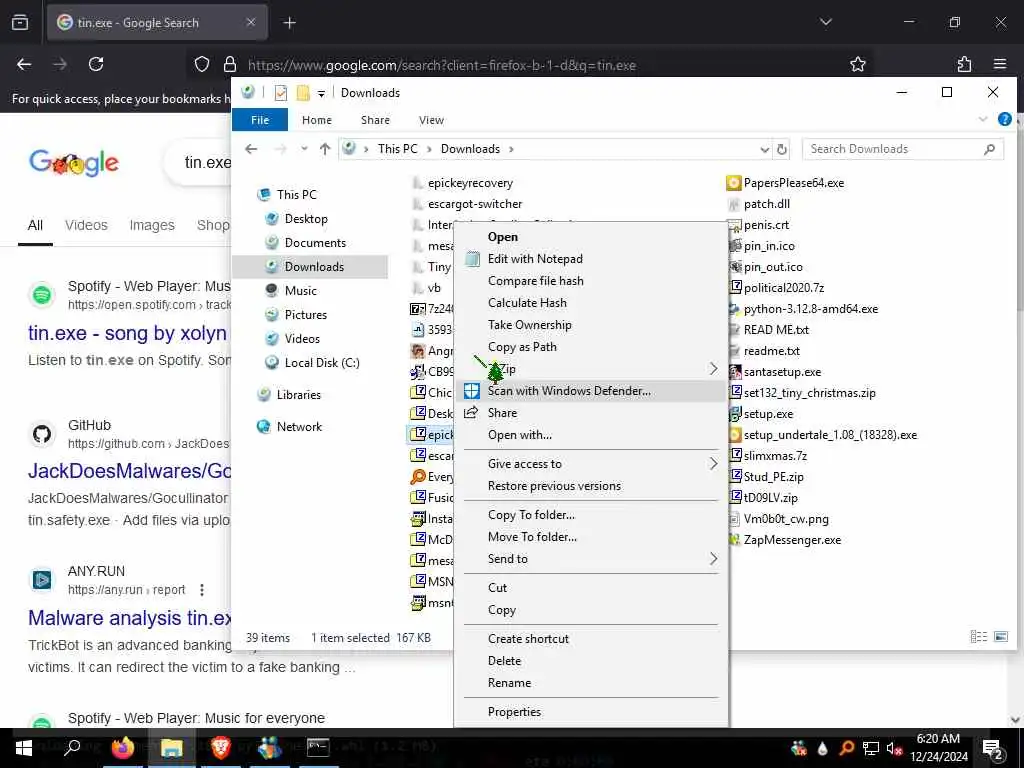Click chevron after Downloads in breadcrumb path
Image resolution: width=1024 pixels, height=768 pixels.
coord(511,150)
